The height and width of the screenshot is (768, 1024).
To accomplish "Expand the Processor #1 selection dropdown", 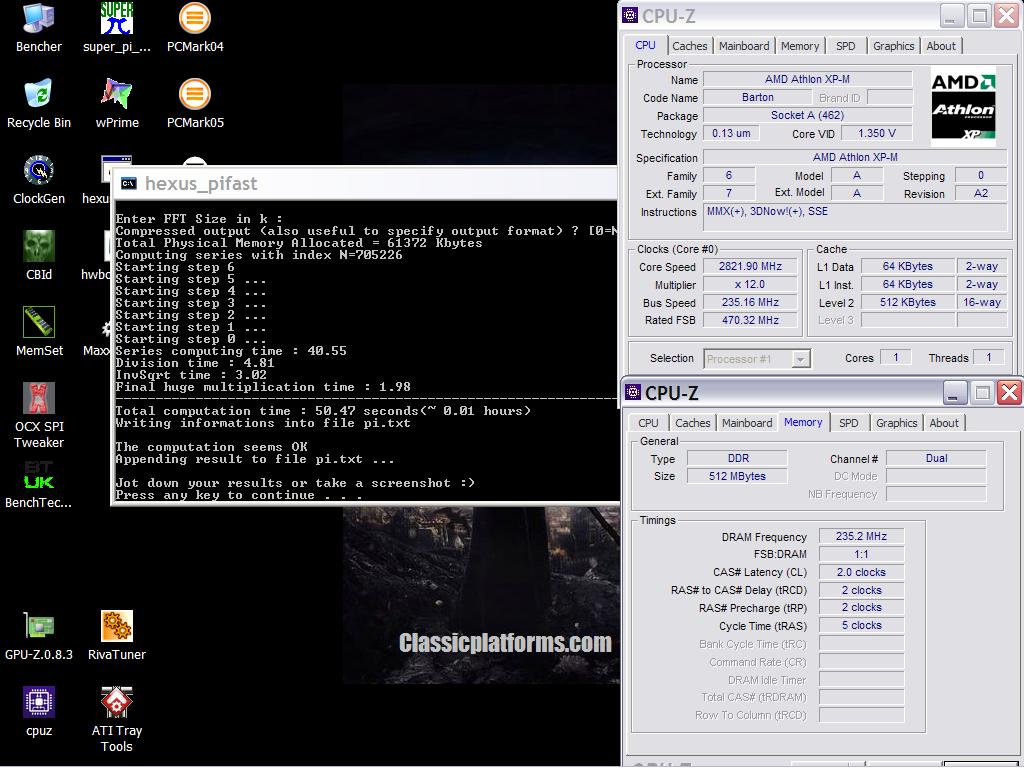I will [801, 359].
